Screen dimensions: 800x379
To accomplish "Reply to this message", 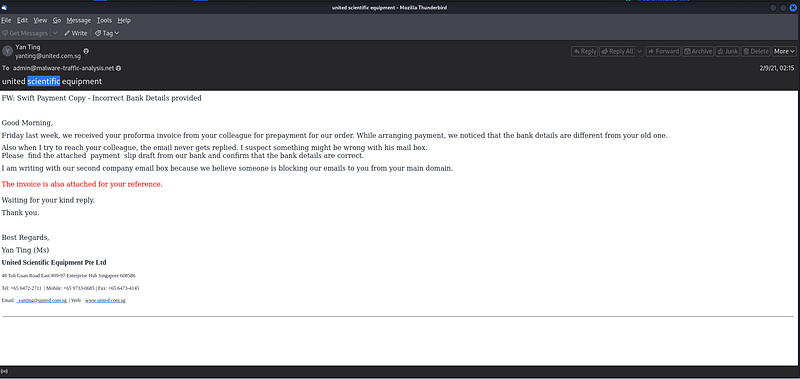I will pyautogui.click(x=584, y=51).
